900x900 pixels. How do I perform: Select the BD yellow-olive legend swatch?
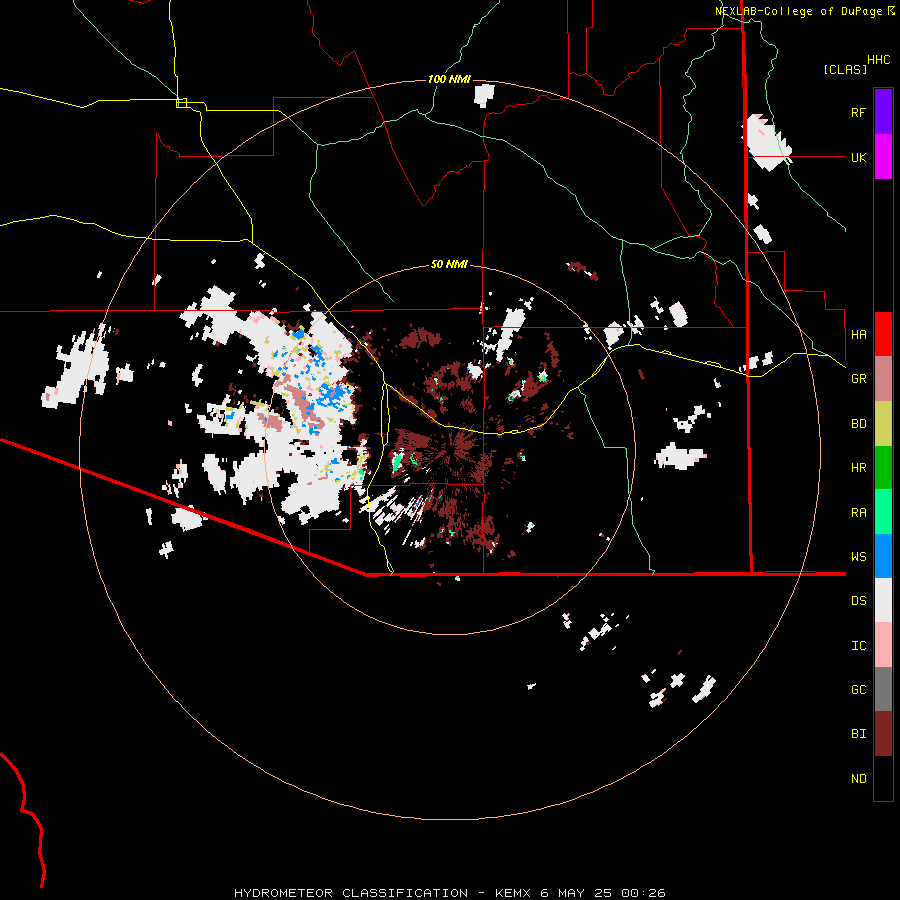click(x=883, y=424)
